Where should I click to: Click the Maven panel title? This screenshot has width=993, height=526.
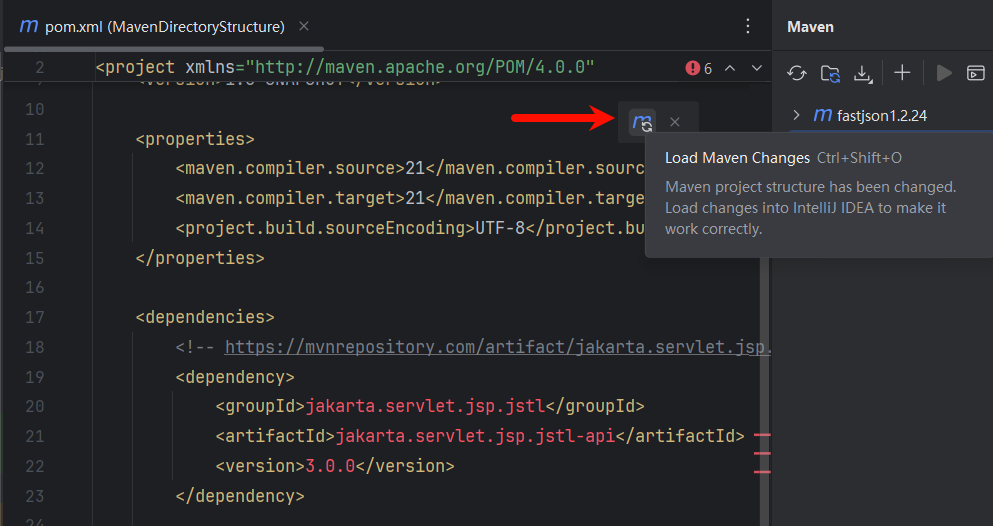click(x=810, y=27)
